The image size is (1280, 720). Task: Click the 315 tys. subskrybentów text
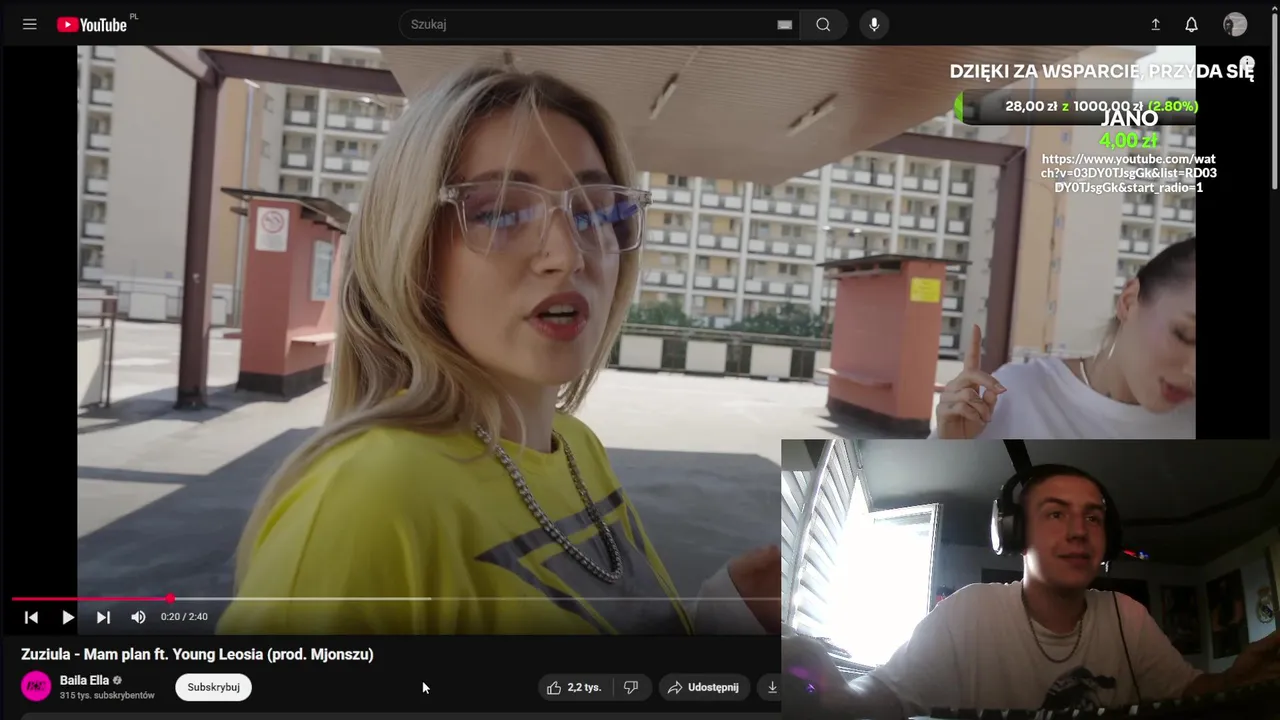[x=107, y=695]
